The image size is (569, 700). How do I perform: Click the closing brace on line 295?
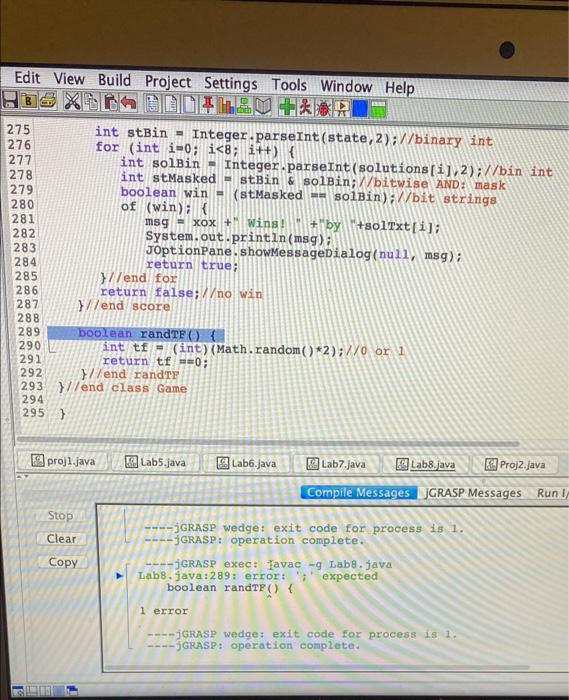62,413
